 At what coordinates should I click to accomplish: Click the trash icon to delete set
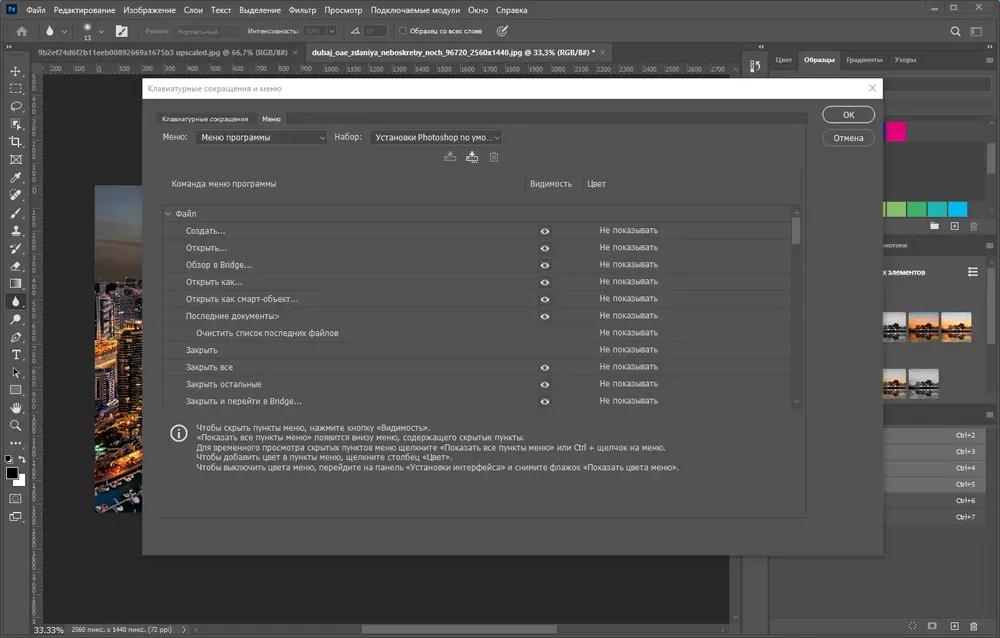pos(494,157)
